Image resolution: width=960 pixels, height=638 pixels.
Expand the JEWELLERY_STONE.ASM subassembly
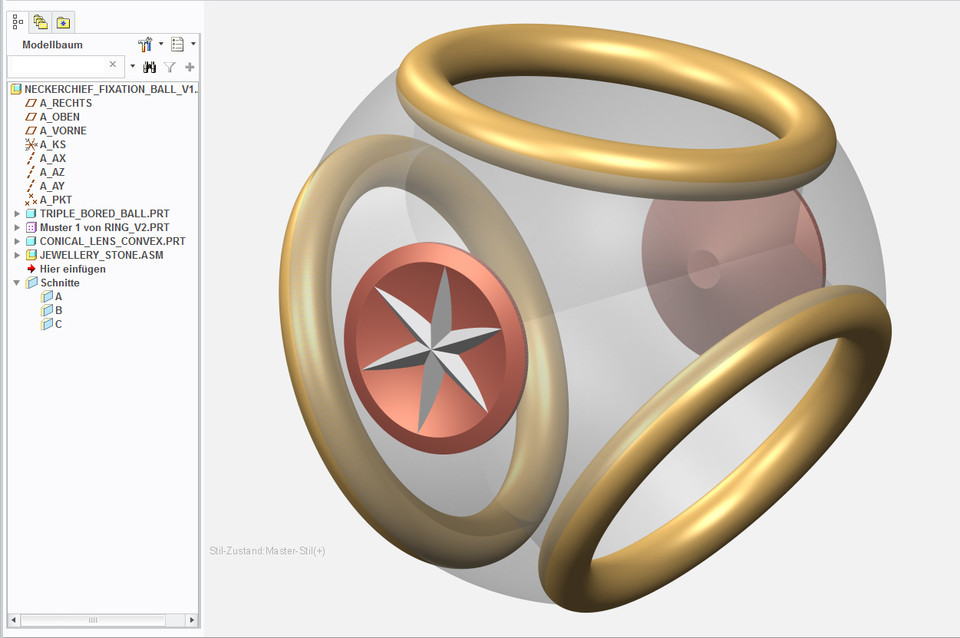tap(16, 255)
